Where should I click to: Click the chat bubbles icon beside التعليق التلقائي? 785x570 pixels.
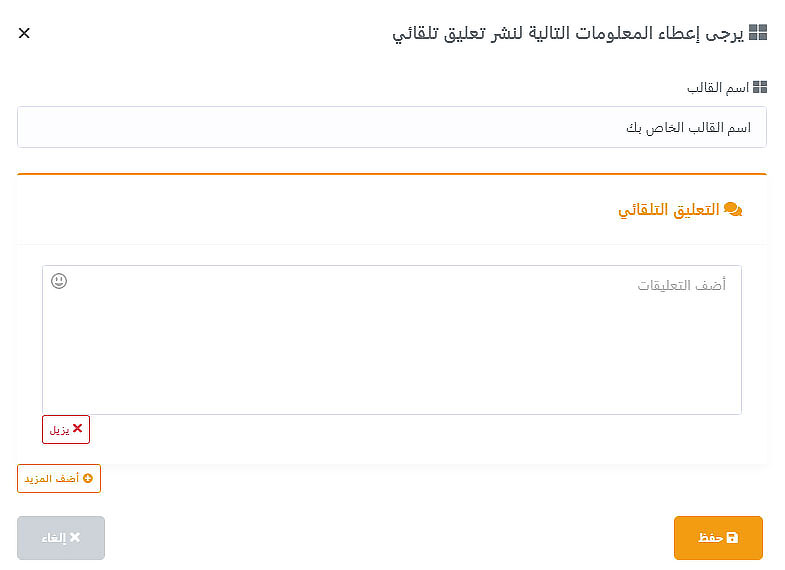point(733,210)
